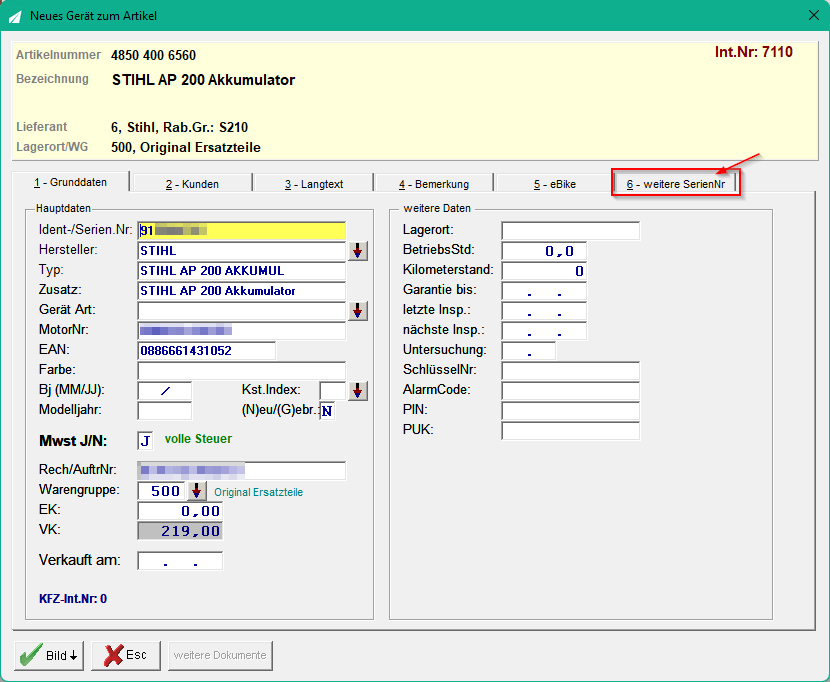Click '500, Original Ersatzteile' header text
Image resolution: width=830 pixels, height=682 pixels.
point(186,147)
